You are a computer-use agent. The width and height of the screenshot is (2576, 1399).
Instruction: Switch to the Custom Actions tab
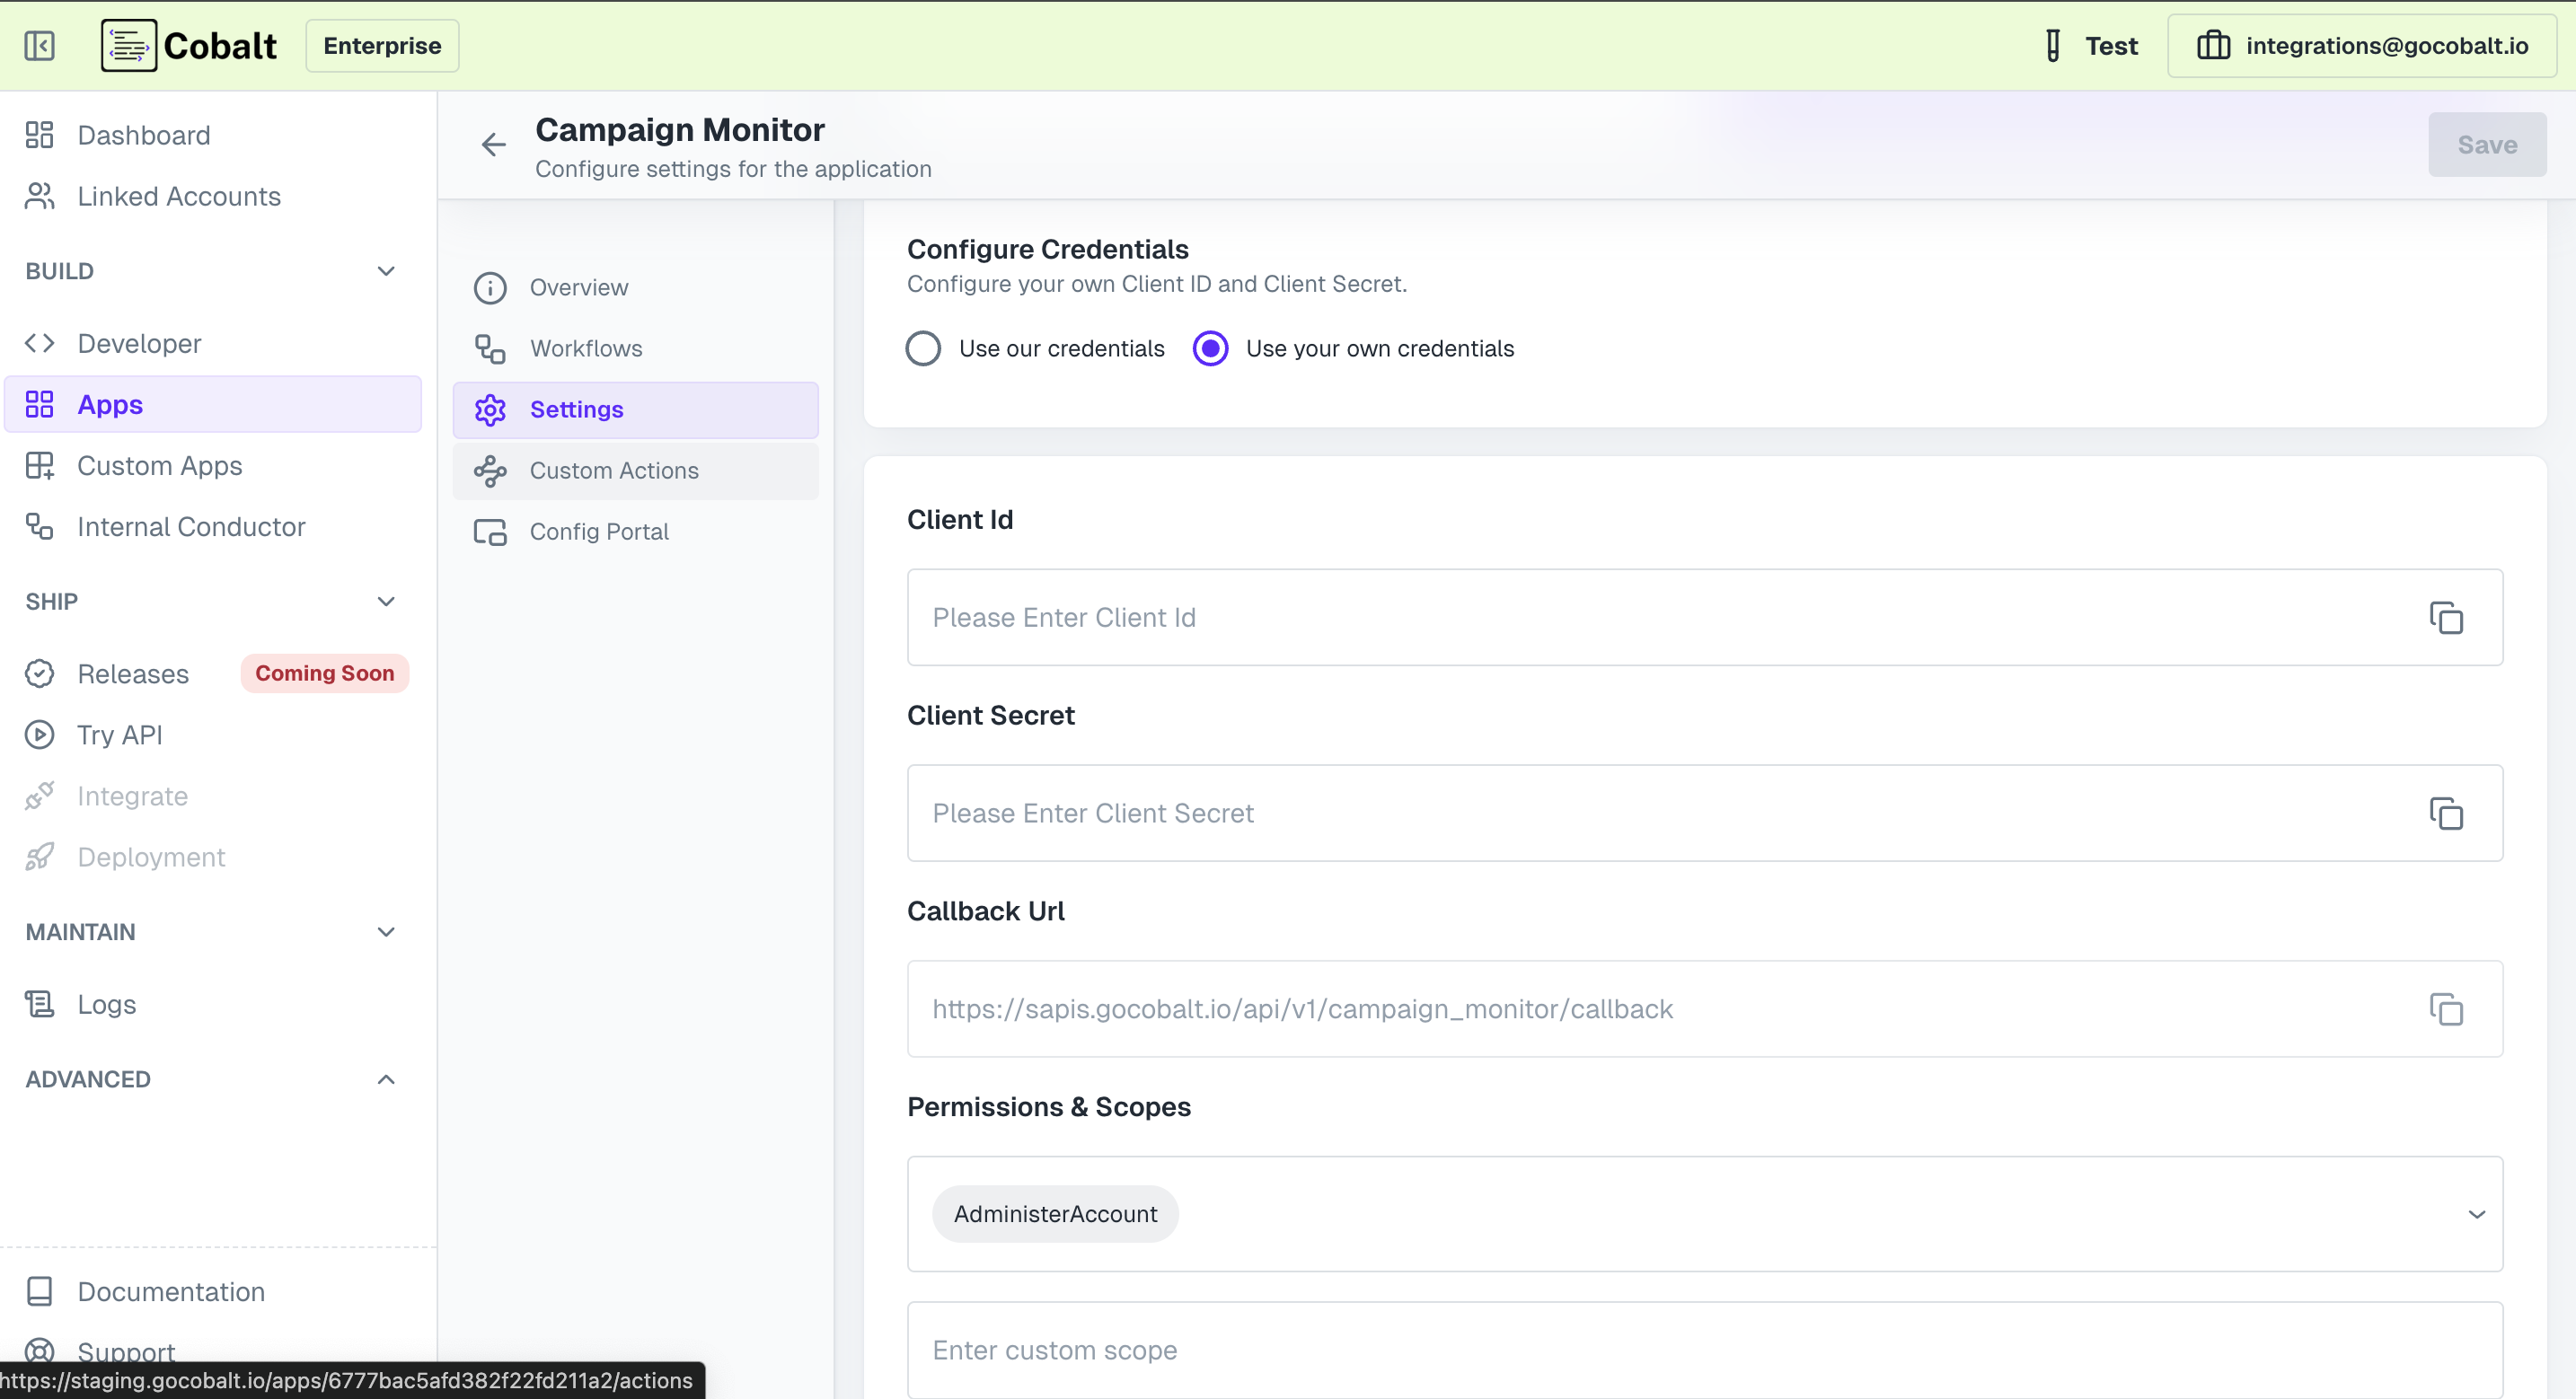pyautogui.click(x=613, y=470)
